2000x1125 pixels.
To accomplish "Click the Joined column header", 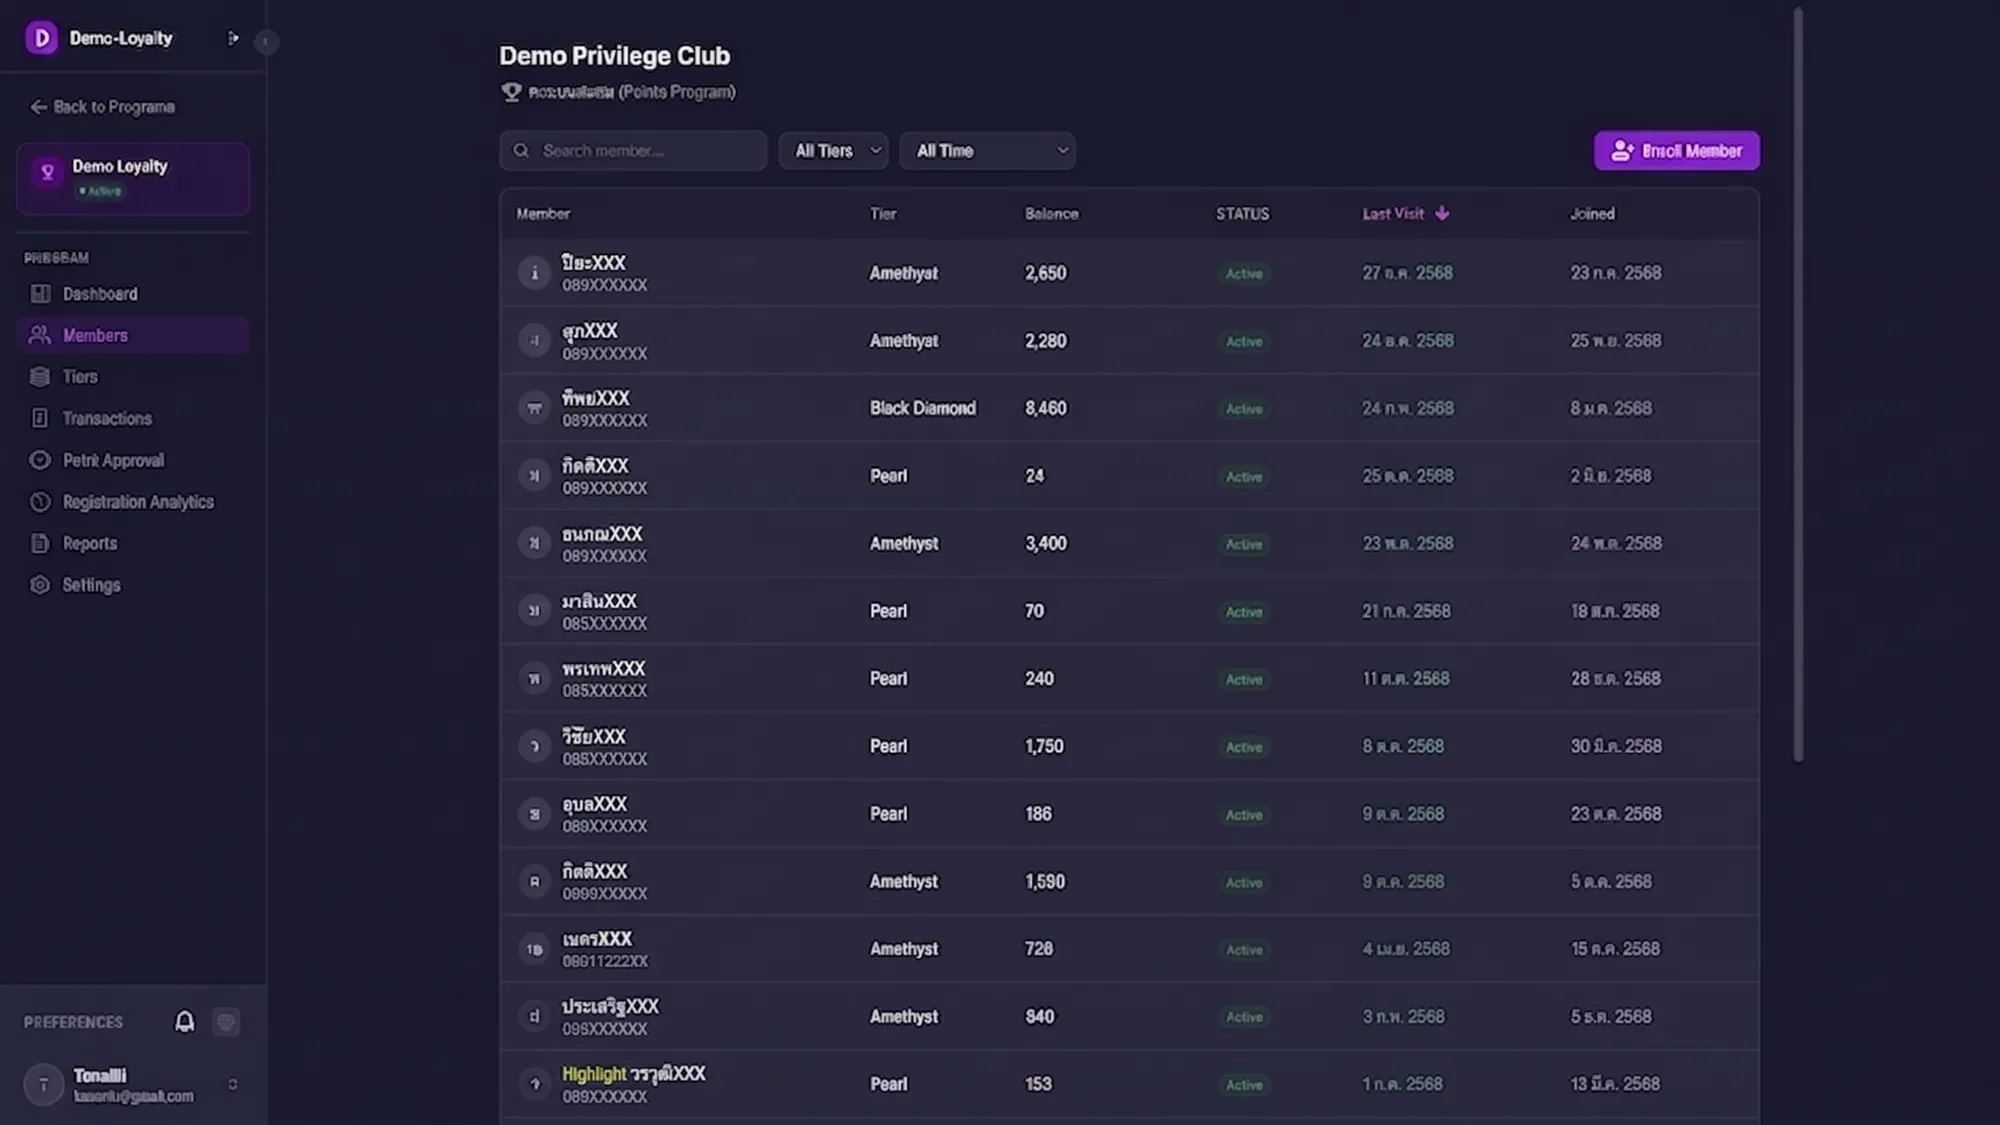I will point(1592,214).
